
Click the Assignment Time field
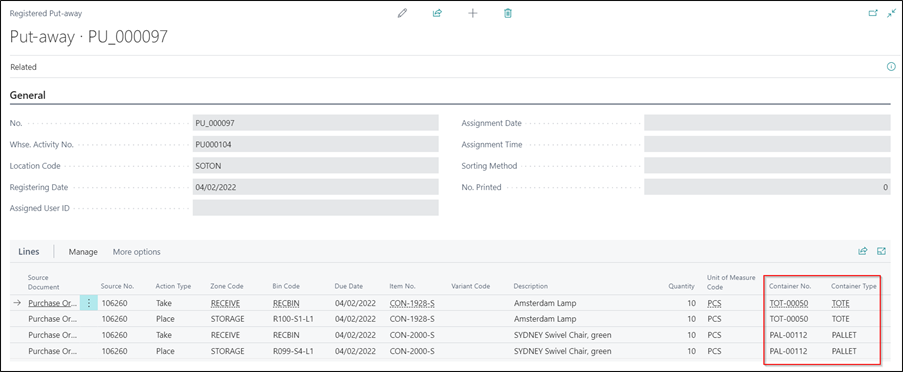point(767,144)
